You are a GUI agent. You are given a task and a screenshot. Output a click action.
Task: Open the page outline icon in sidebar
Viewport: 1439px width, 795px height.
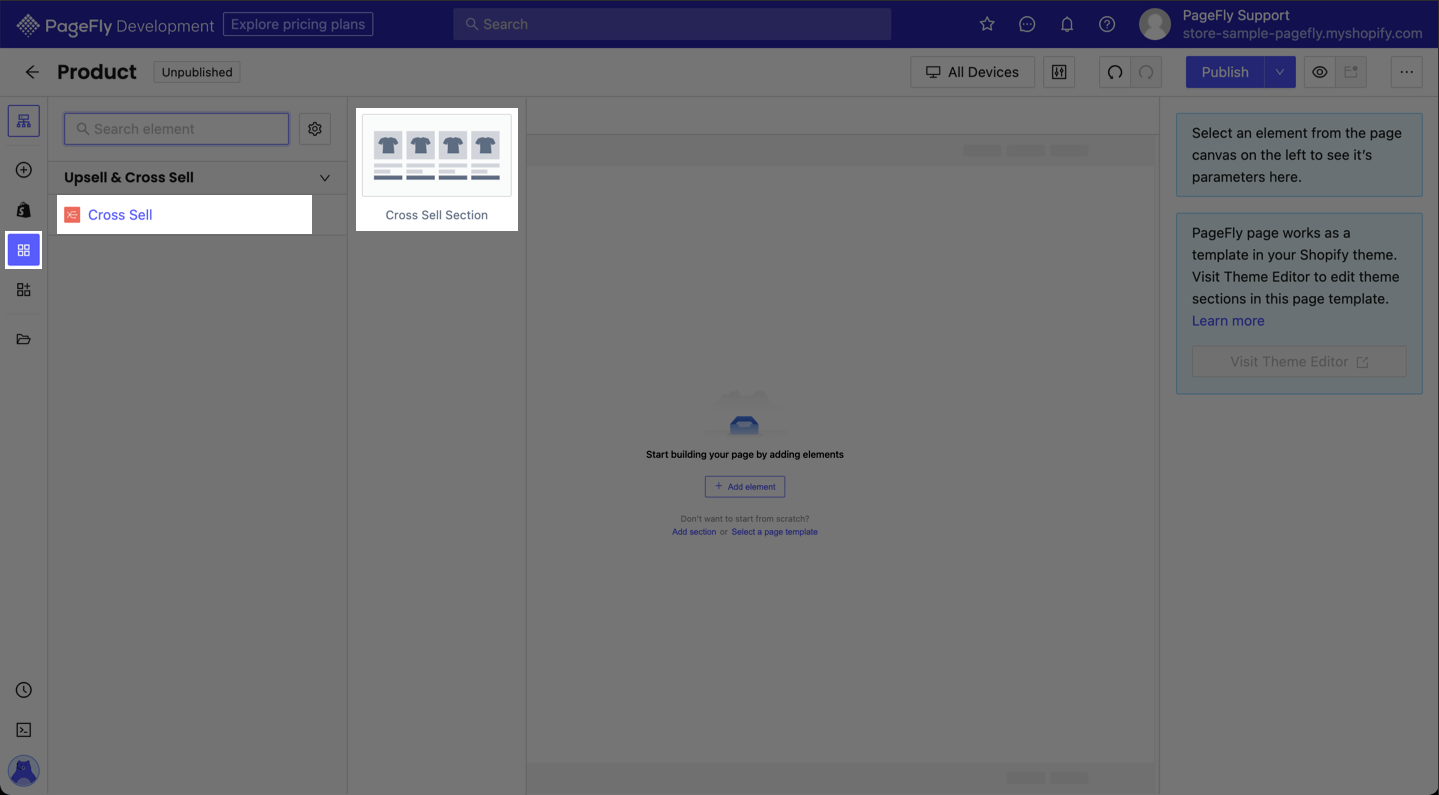pos(24,121)
